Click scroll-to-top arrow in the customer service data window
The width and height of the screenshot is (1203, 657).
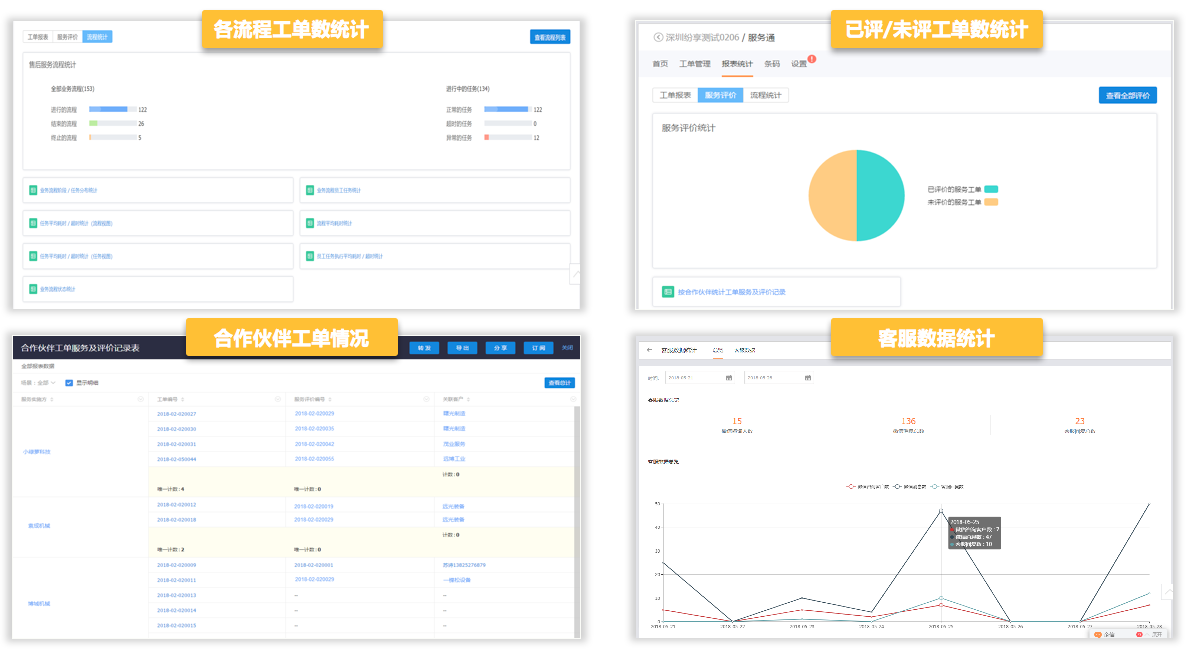point(1166,592)
